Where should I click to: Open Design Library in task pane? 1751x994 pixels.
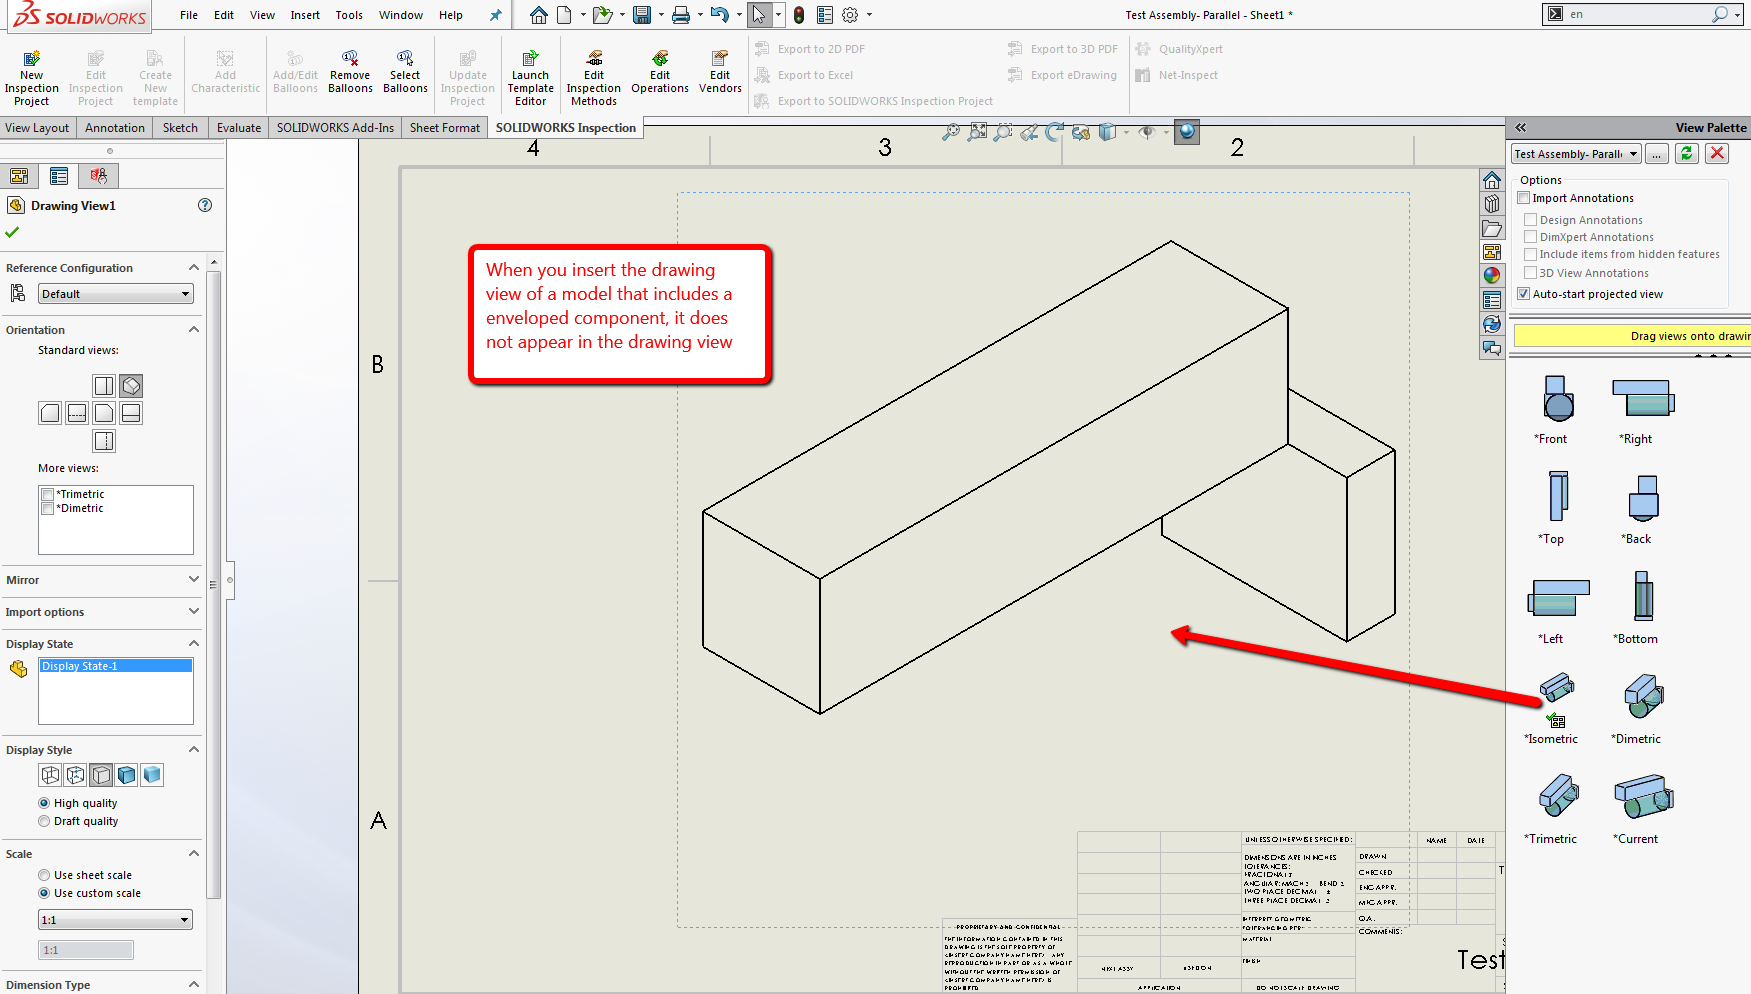coord(1492,204)
